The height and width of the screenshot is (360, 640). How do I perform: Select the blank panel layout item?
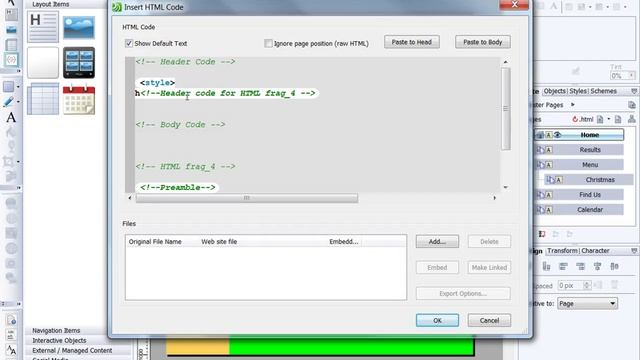pyautogui.click(x=43, y=62)
